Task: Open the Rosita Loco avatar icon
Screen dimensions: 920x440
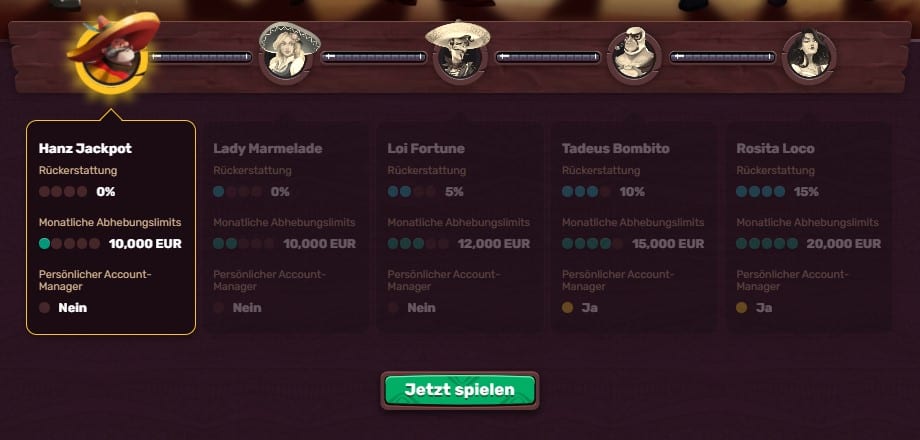Action: pos(809,56)
